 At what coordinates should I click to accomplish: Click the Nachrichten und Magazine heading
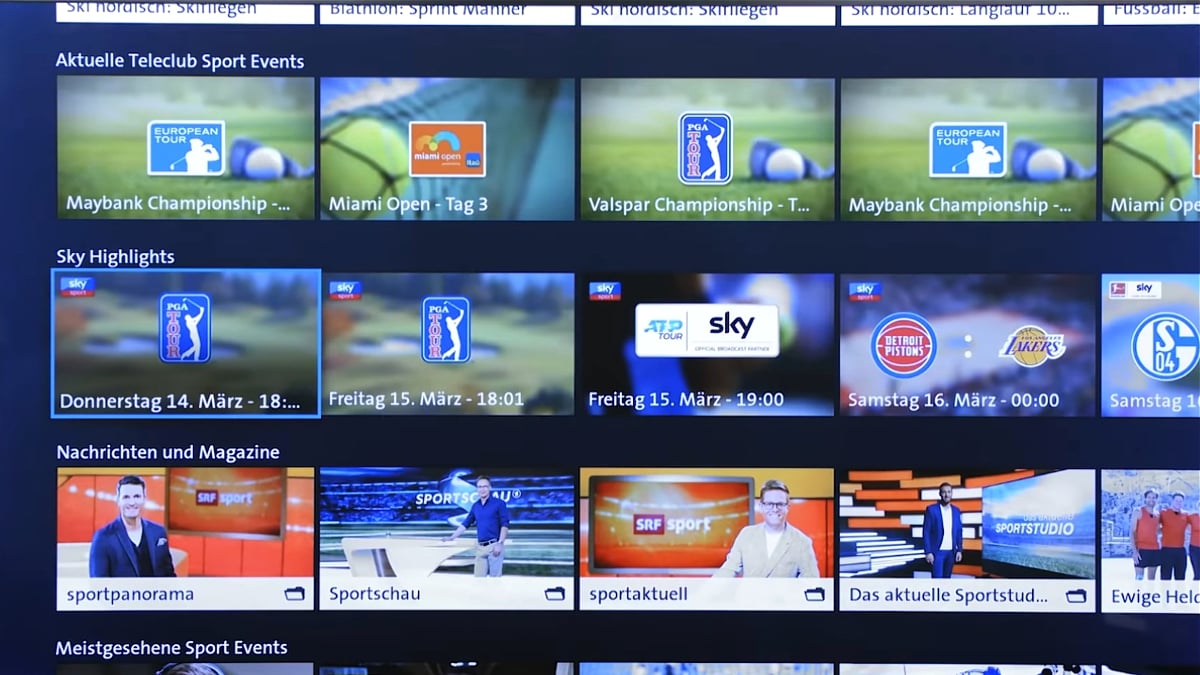[168, 452]
